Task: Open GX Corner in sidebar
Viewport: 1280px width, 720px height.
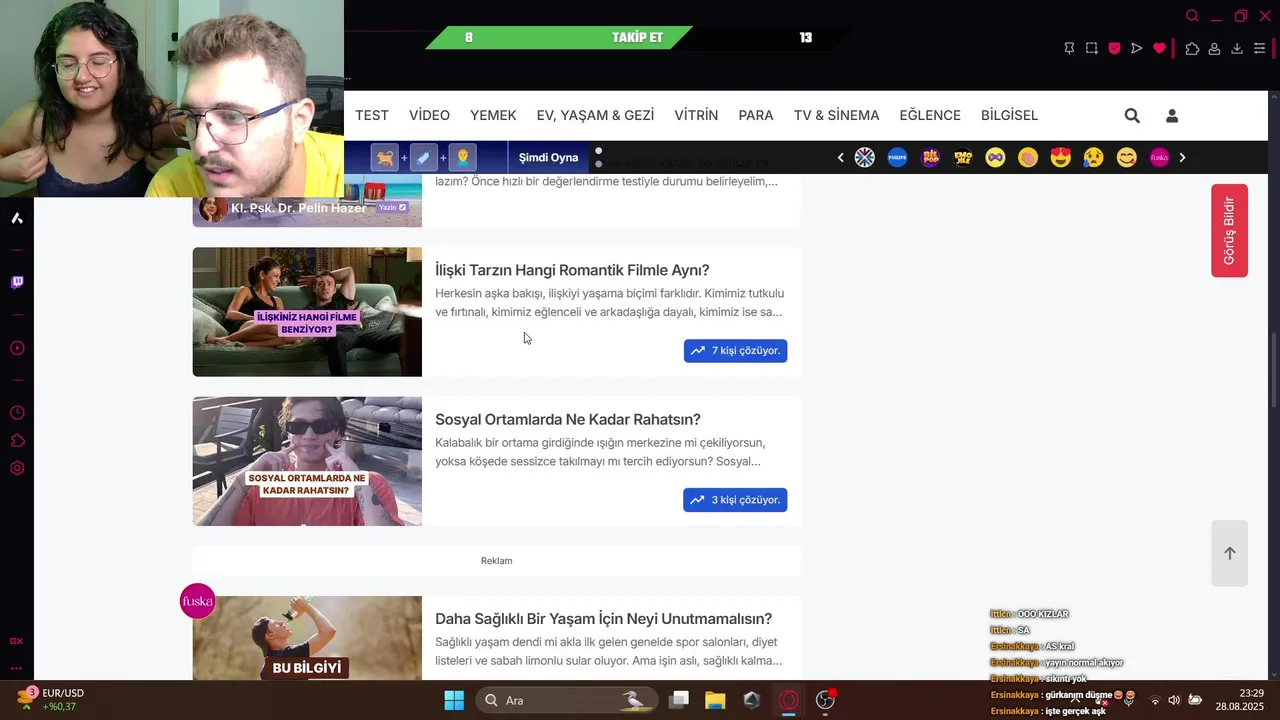Action: pyautogui.click(x=17, y=641)
